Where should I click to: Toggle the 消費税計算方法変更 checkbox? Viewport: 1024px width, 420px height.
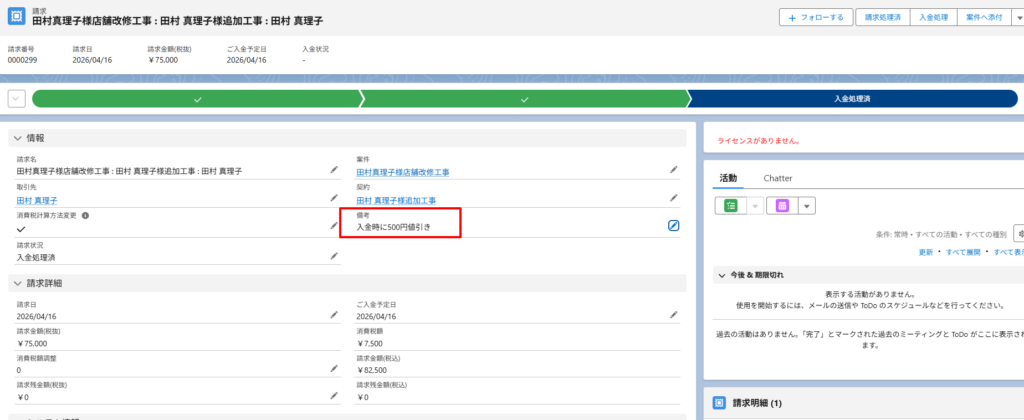click(22, 228)
